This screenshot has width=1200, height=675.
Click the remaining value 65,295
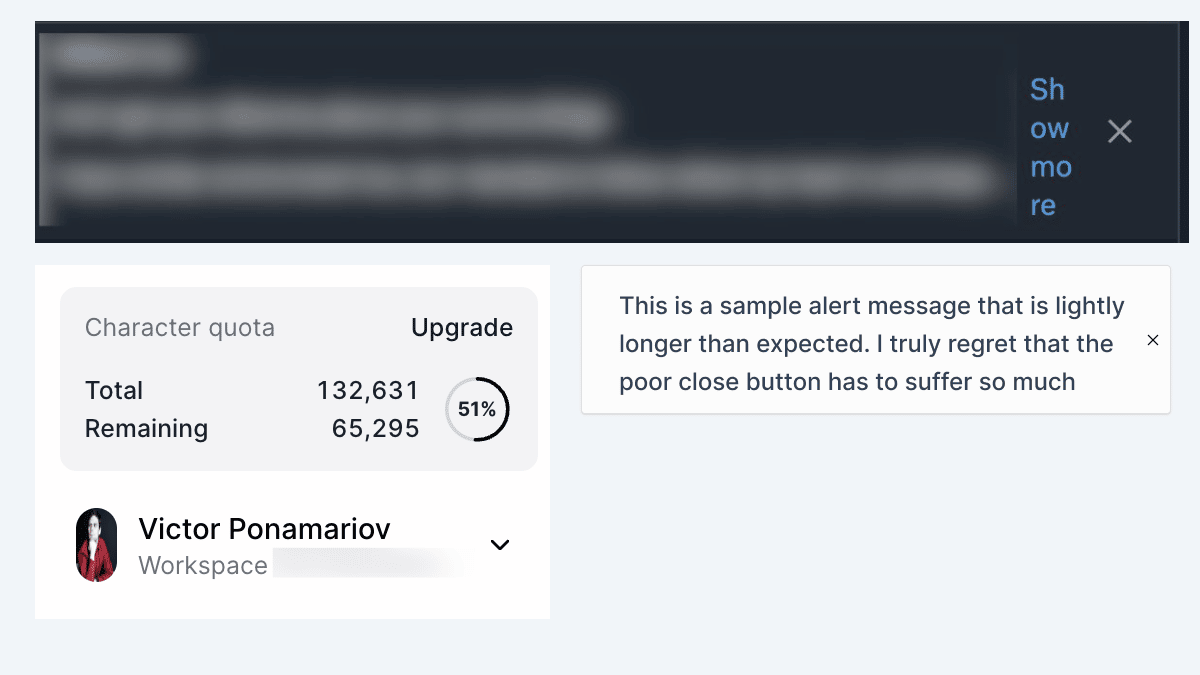375,428
